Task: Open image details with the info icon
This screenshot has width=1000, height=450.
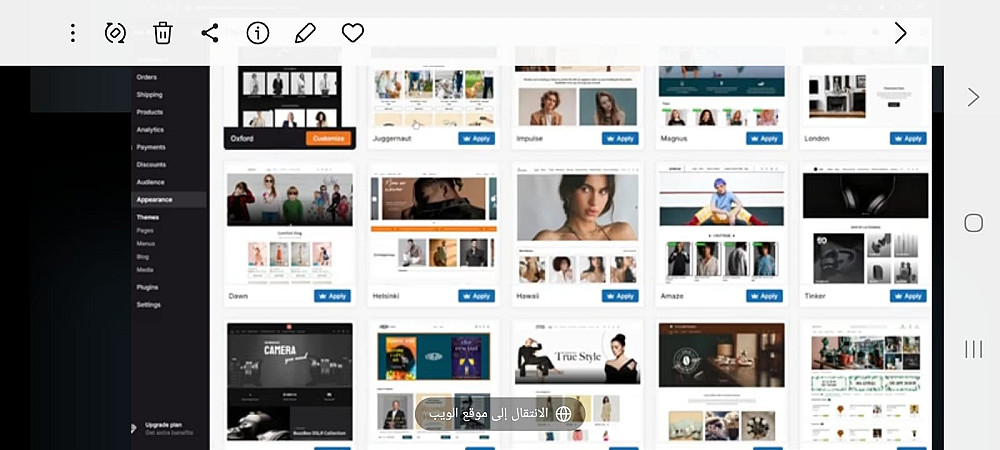Action: [x=258, y=33]
